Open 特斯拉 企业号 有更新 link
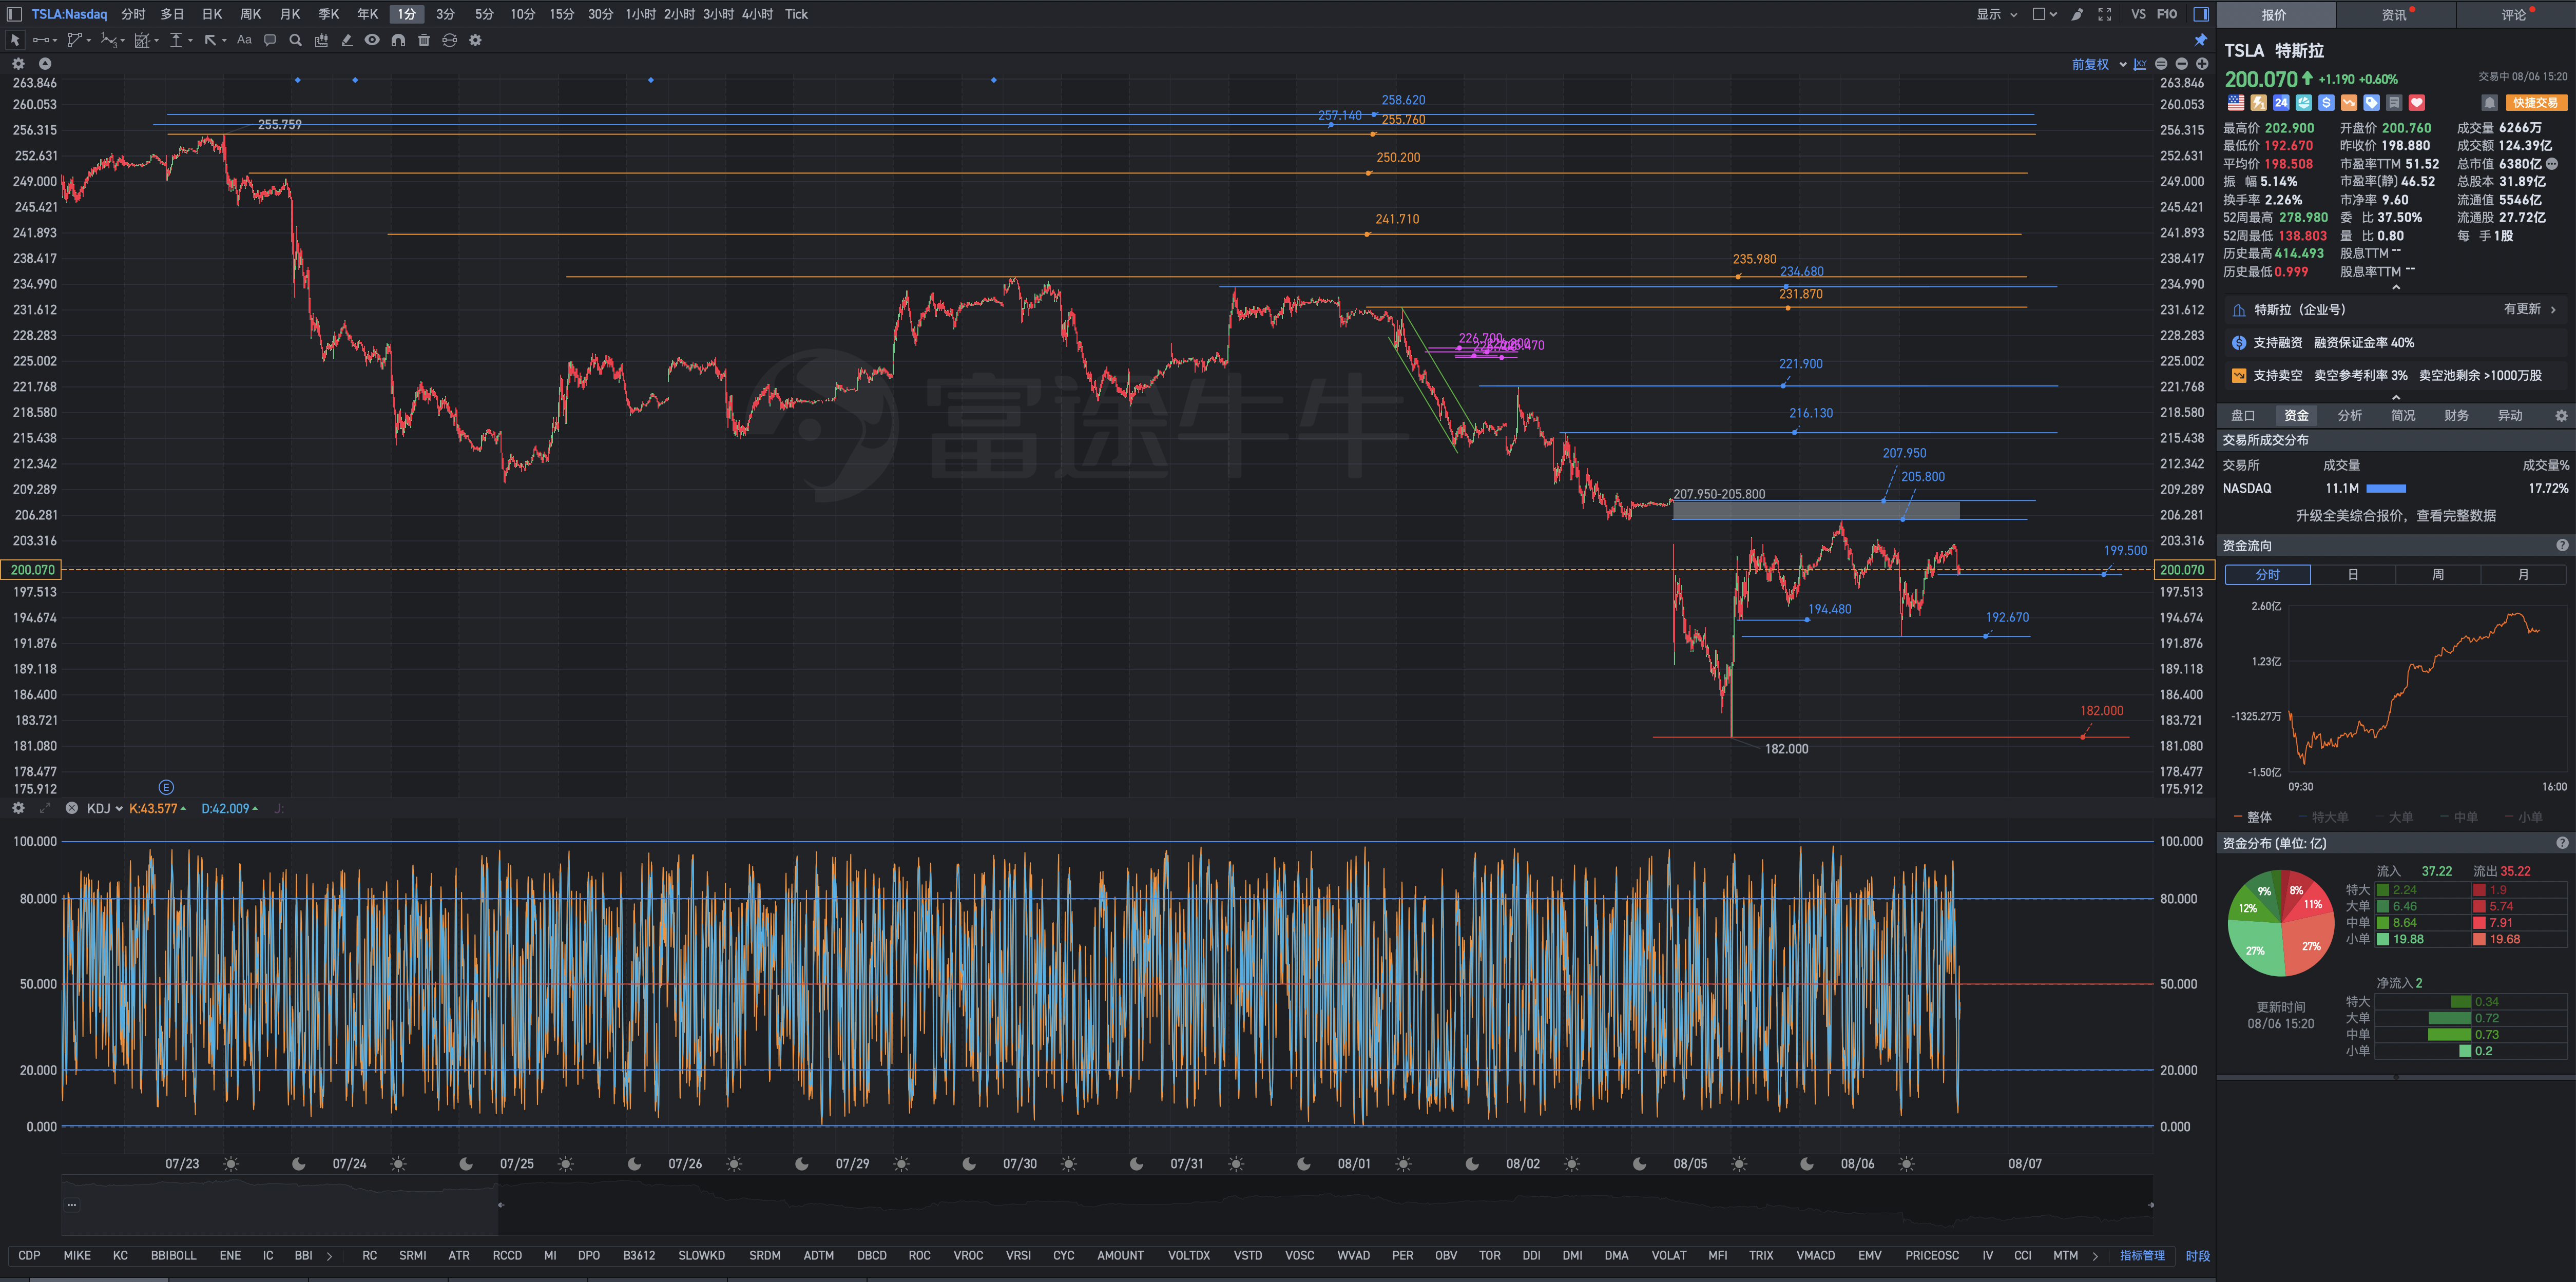The height and width of the screenshot is (1282, 2576). pyautogui.click(x=2396, y=309)
